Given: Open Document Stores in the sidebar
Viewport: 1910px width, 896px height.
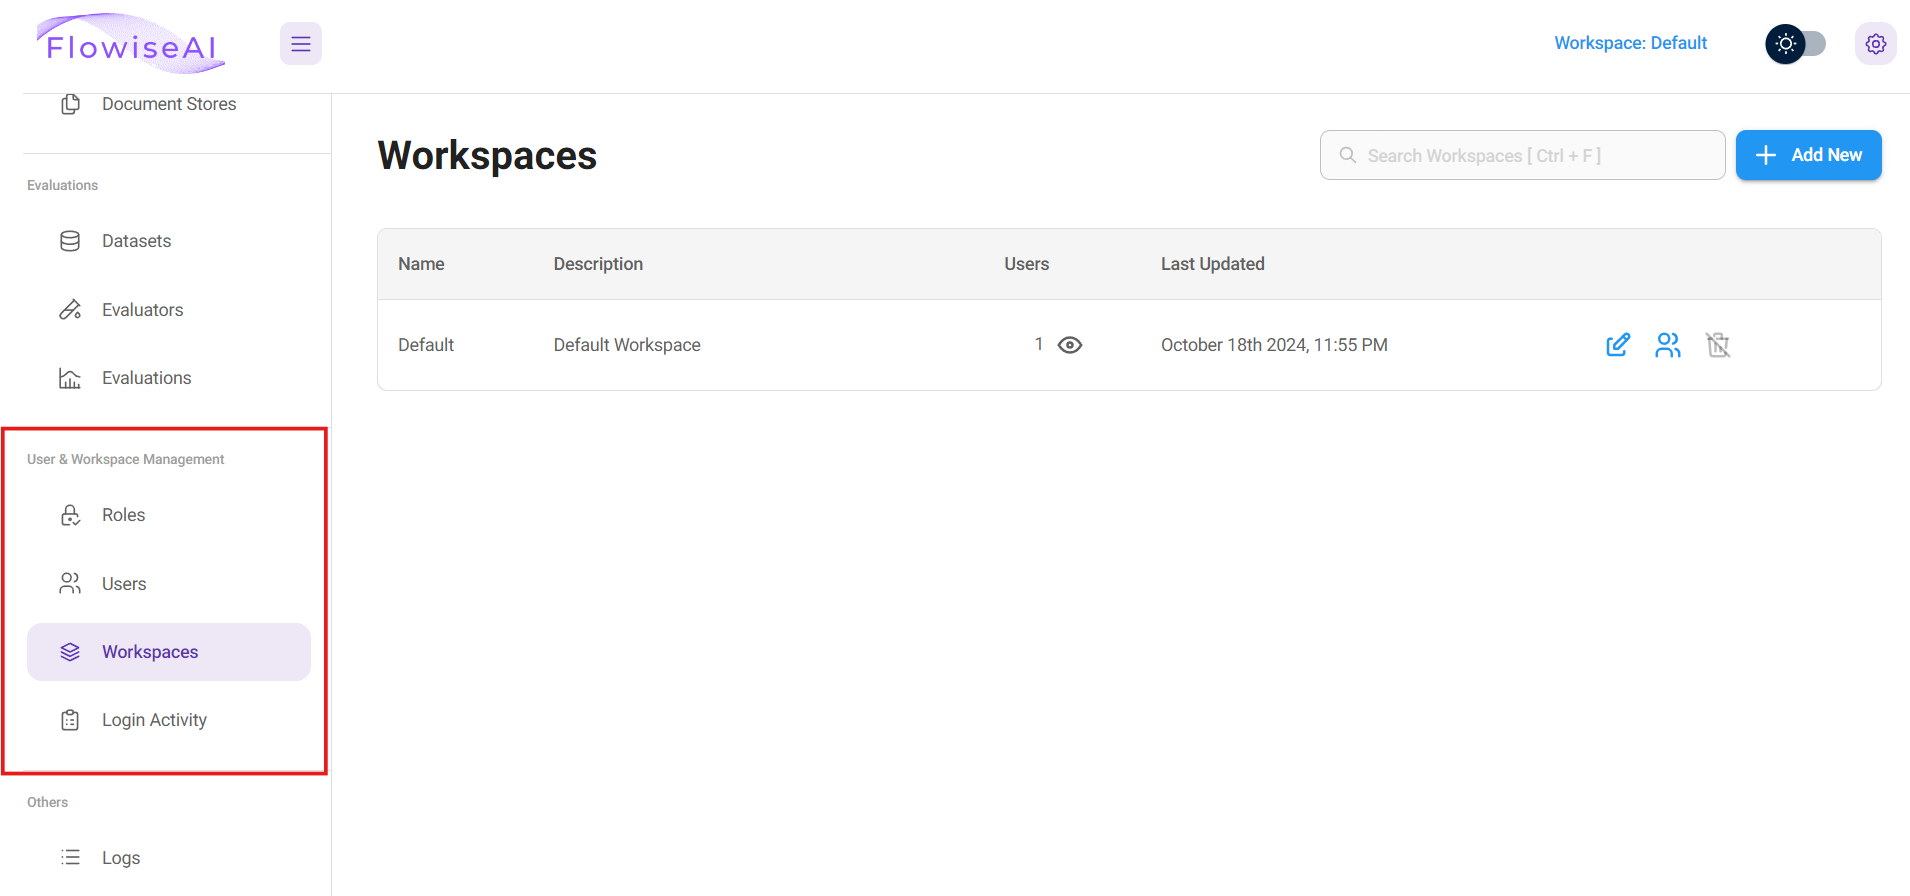Looking at the screenshot, I should coord(169,104).
